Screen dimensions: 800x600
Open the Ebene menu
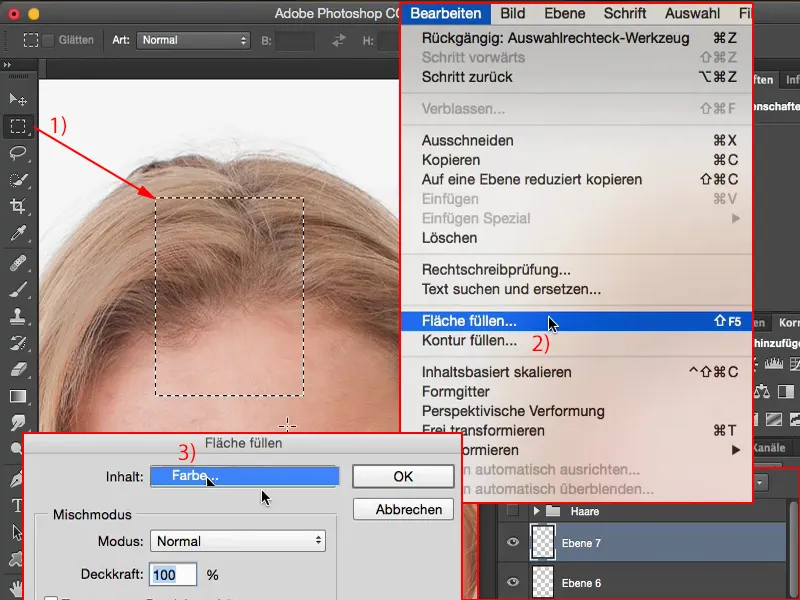[564, 13]
